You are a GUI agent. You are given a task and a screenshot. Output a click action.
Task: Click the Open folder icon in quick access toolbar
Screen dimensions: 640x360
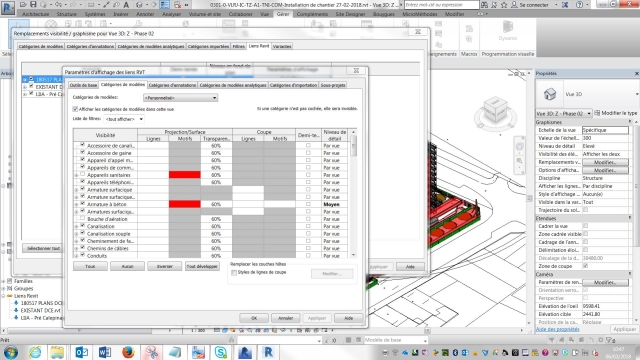click(x=23, y=4)
